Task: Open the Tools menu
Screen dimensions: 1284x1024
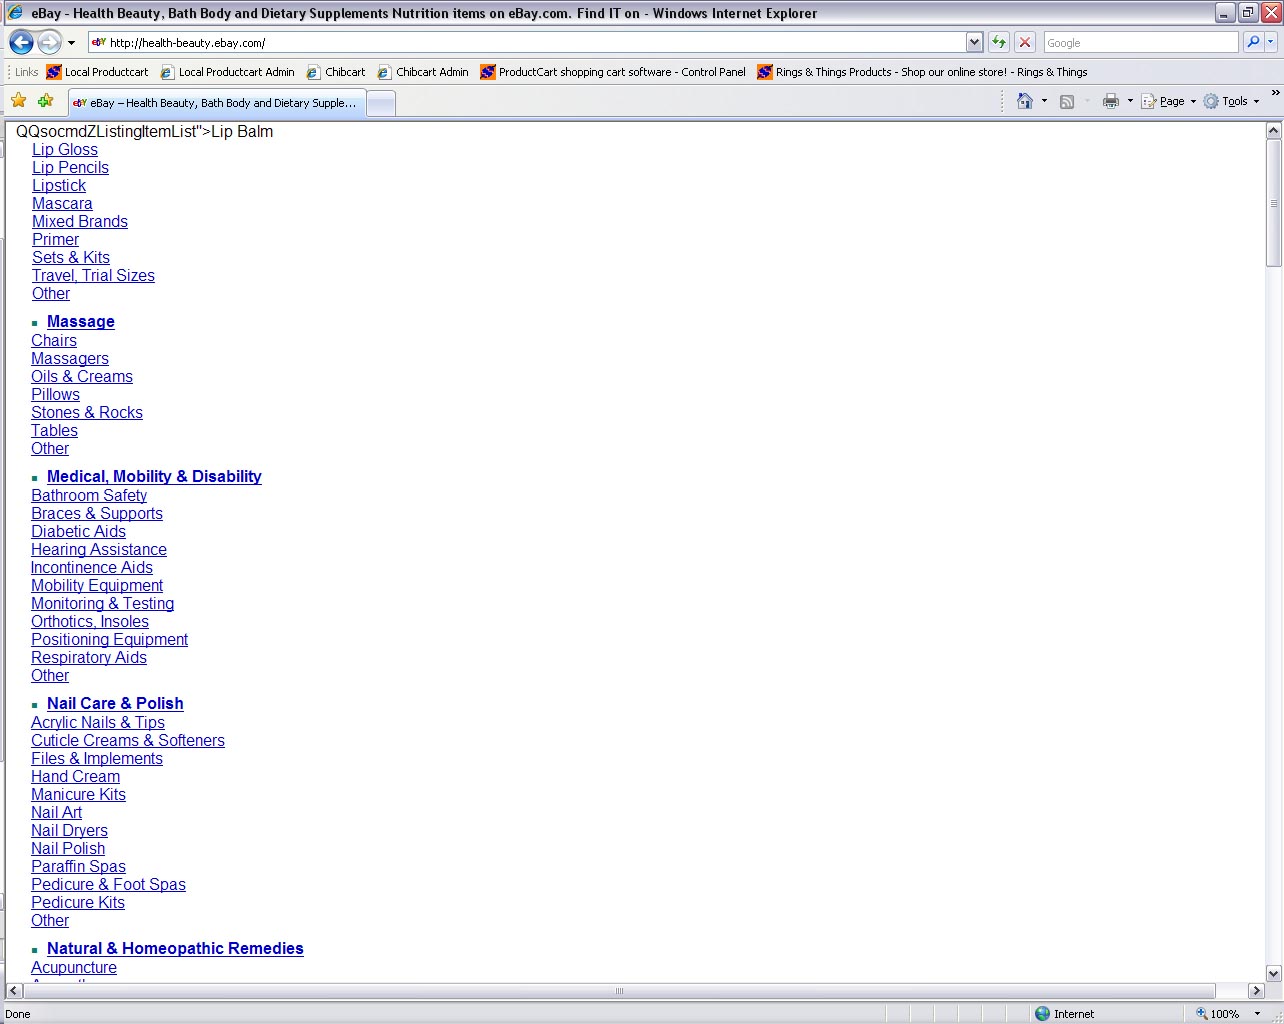Action: pos(1232,101)
